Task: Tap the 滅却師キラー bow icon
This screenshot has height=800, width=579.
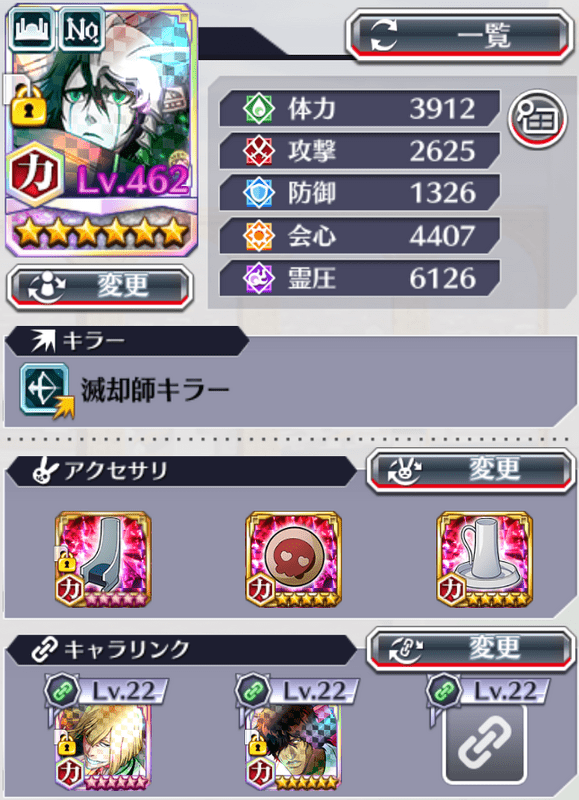Action: 46,390
